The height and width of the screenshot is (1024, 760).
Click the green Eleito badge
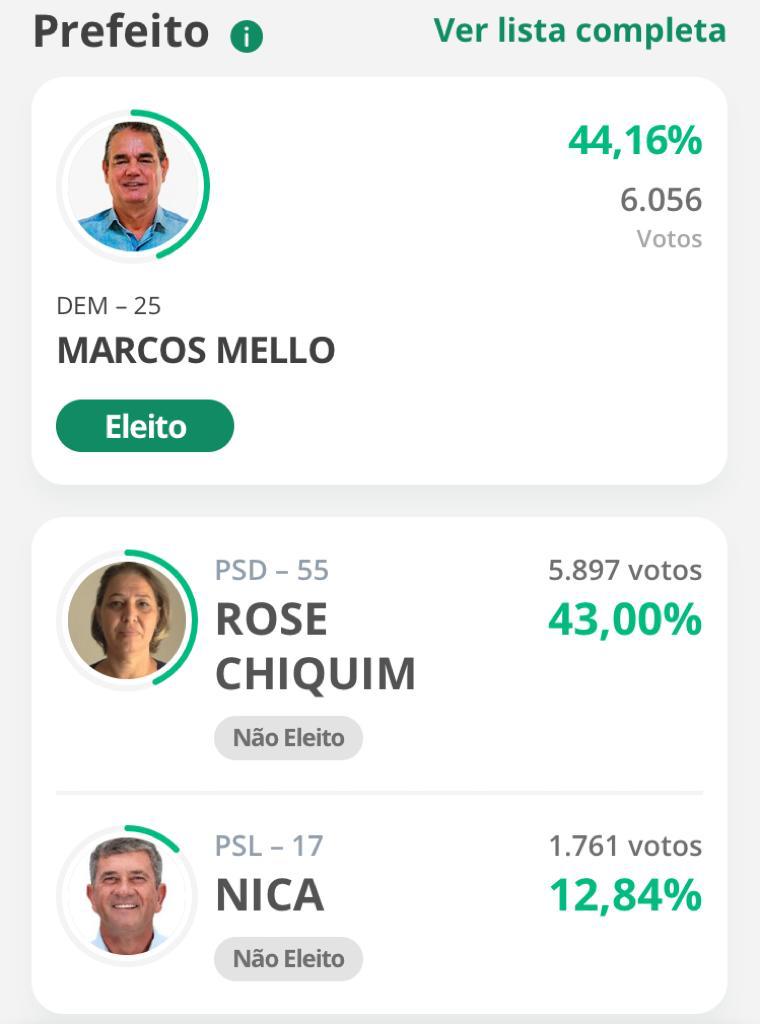(x=145, y=426)
